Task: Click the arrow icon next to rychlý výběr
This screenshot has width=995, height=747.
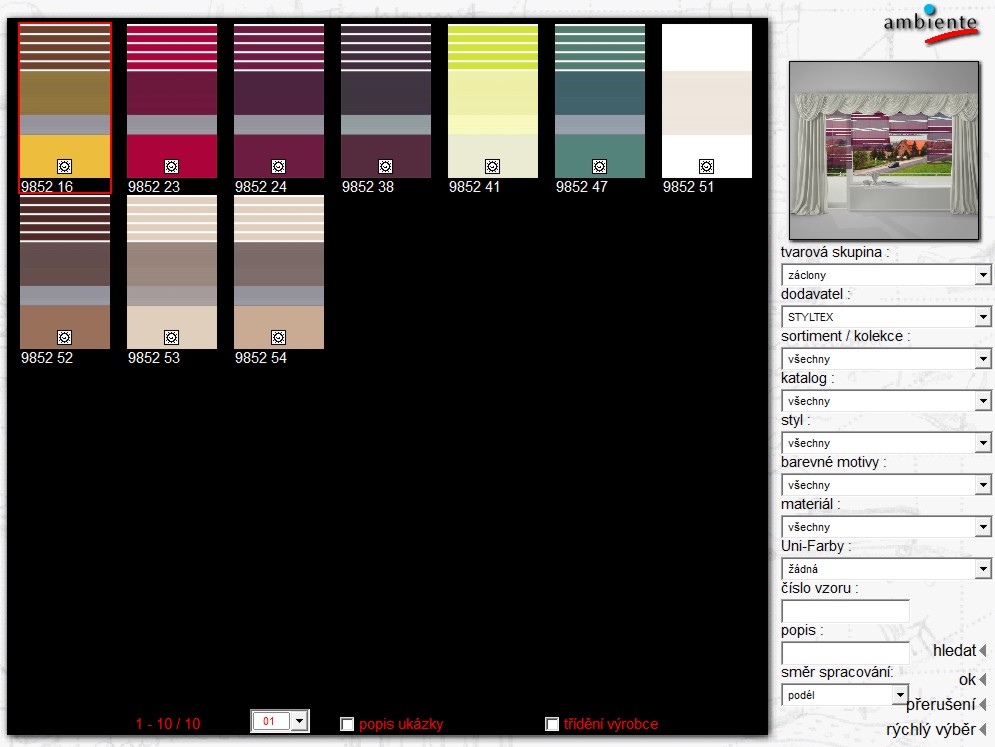Action: pos(982,730)
